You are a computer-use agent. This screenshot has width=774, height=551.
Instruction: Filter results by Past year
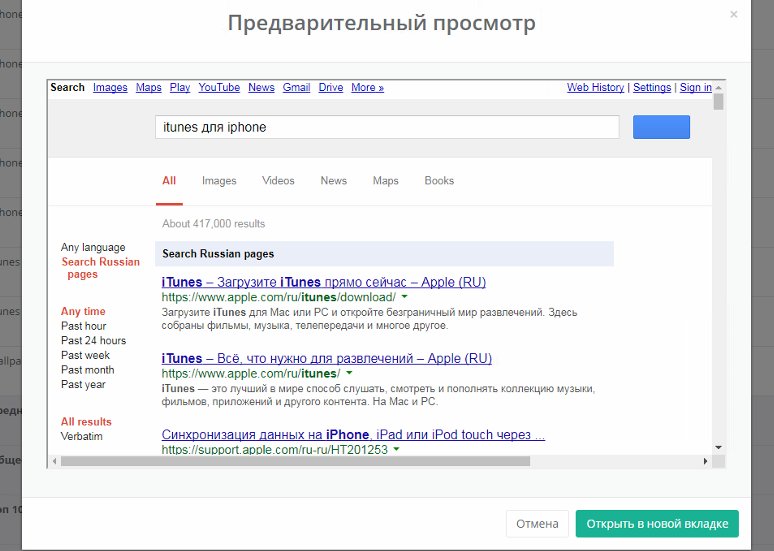83,385
